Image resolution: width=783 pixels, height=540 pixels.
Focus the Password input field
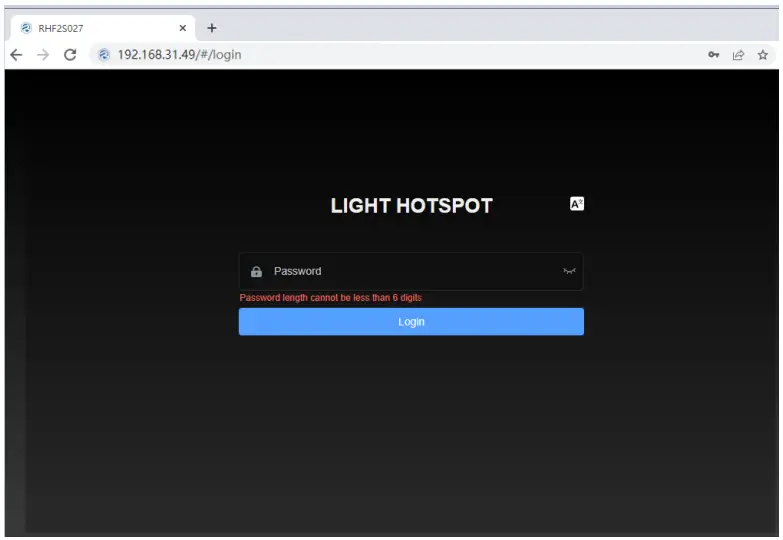tap(411, 272)
